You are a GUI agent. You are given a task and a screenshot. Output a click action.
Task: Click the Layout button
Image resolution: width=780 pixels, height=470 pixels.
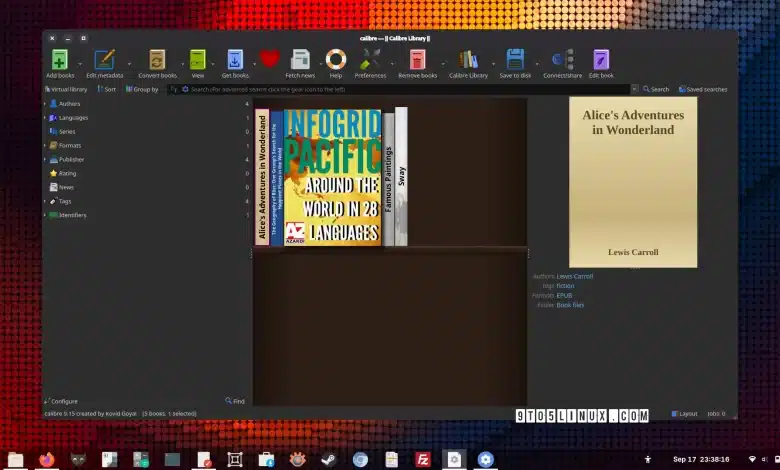684,414
